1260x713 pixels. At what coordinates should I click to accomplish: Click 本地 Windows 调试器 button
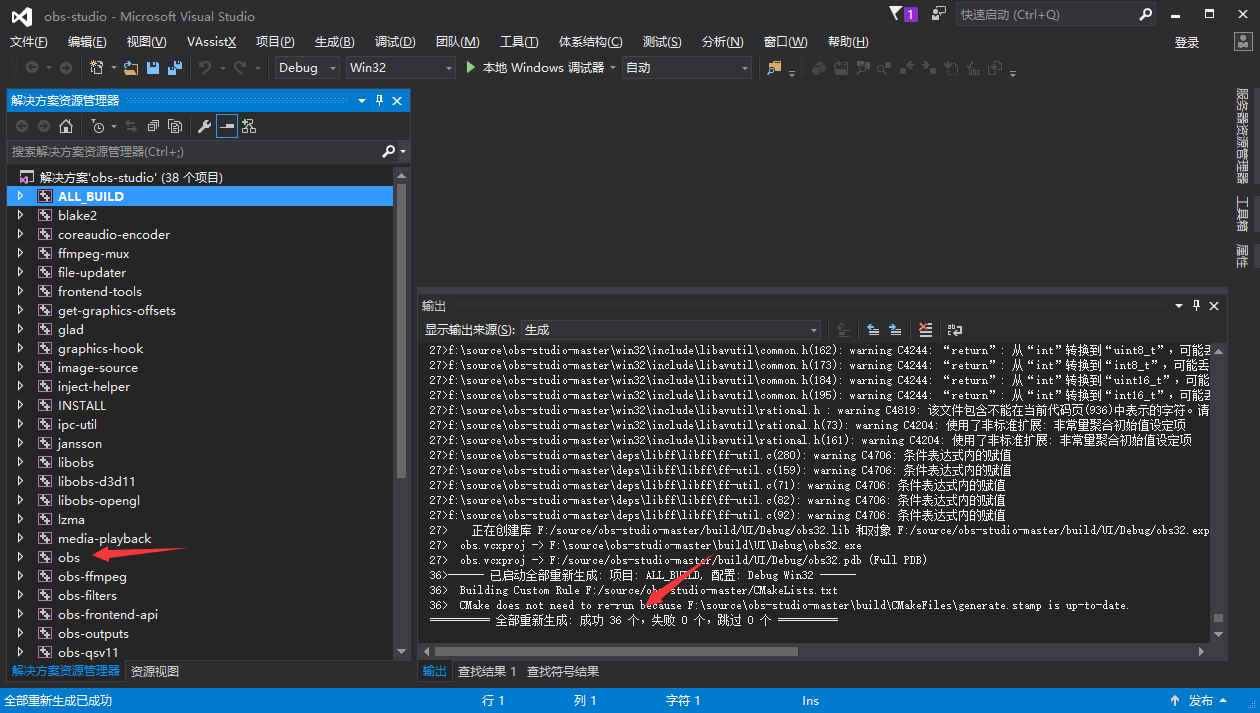pos(535,68)
